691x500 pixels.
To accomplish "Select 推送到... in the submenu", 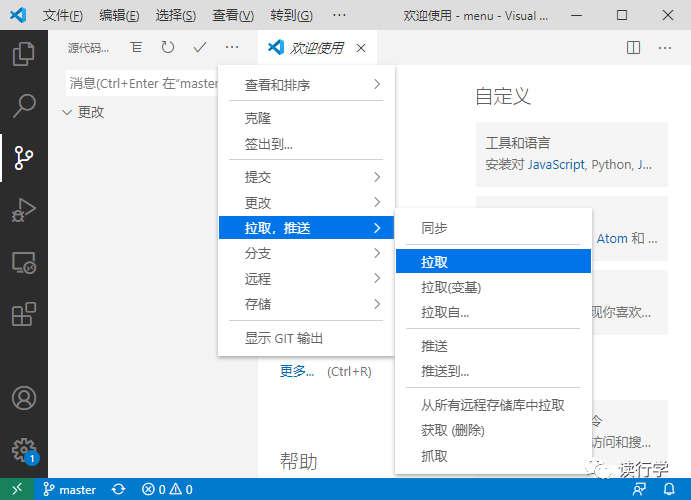I will click(x=494, y=371).
